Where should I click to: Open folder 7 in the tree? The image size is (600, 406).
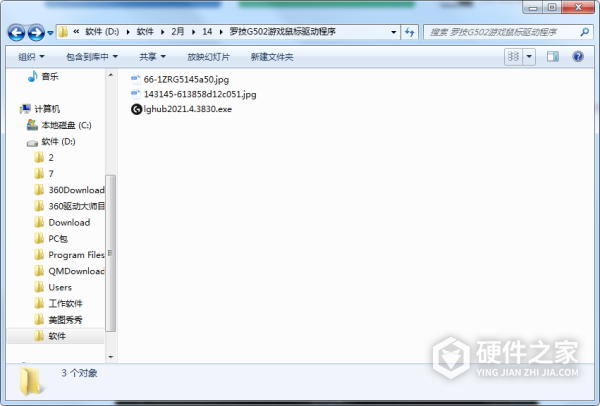51,174
